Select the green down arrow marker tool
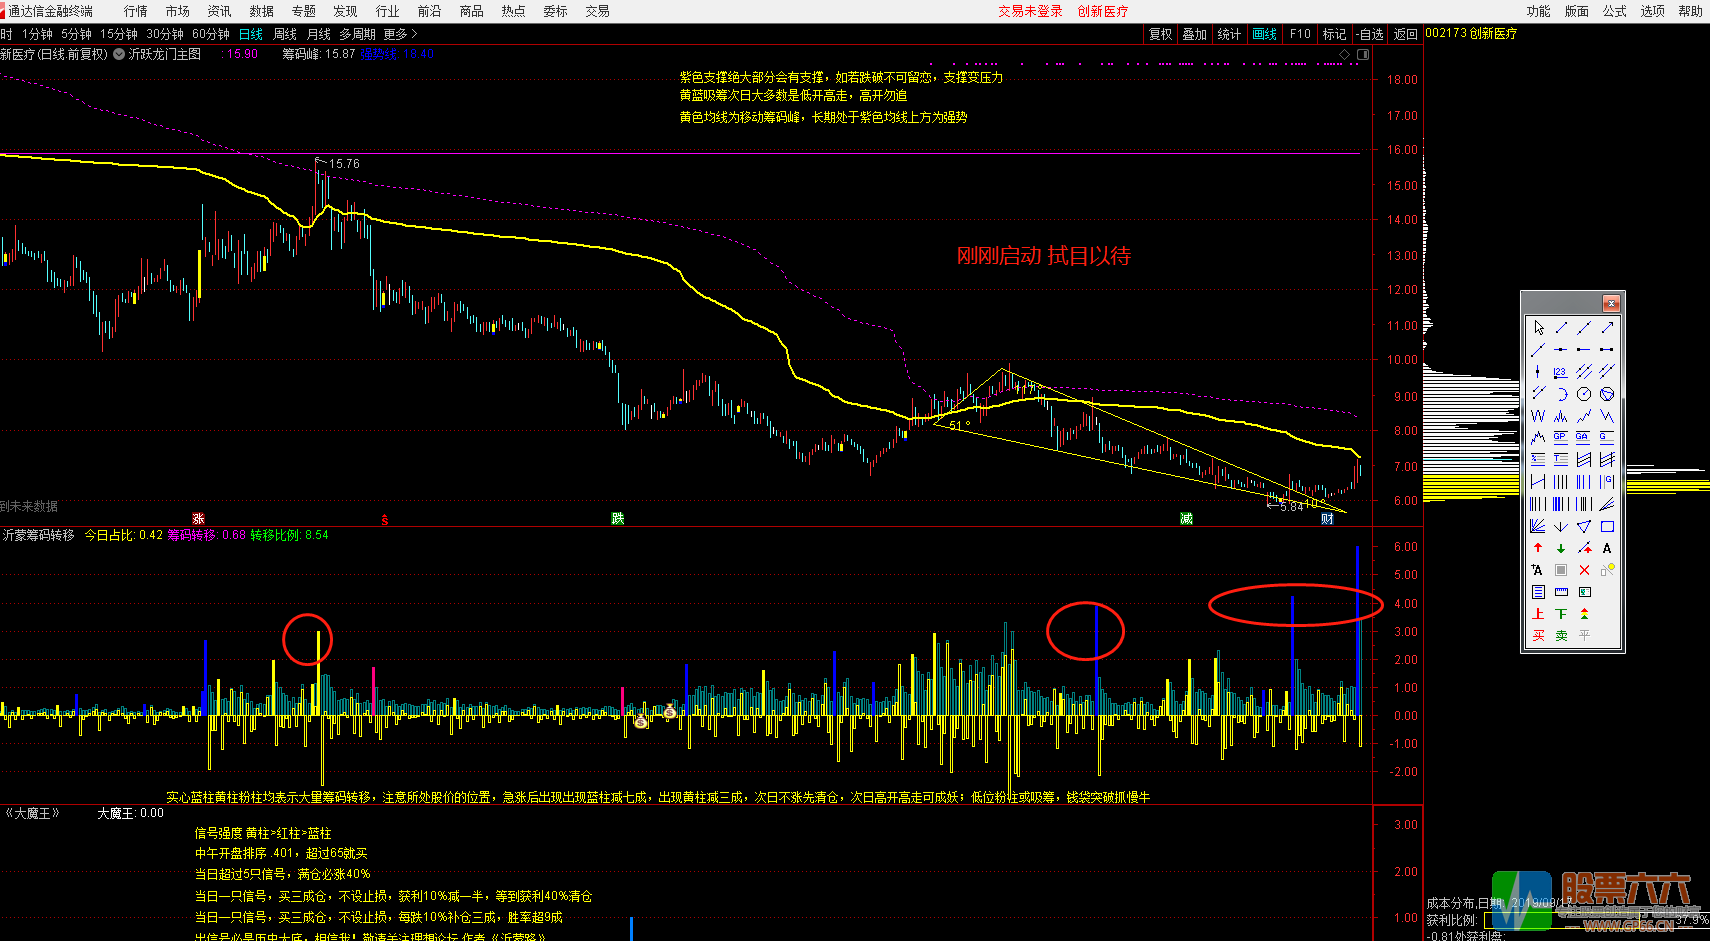 tap(1561, 548)
